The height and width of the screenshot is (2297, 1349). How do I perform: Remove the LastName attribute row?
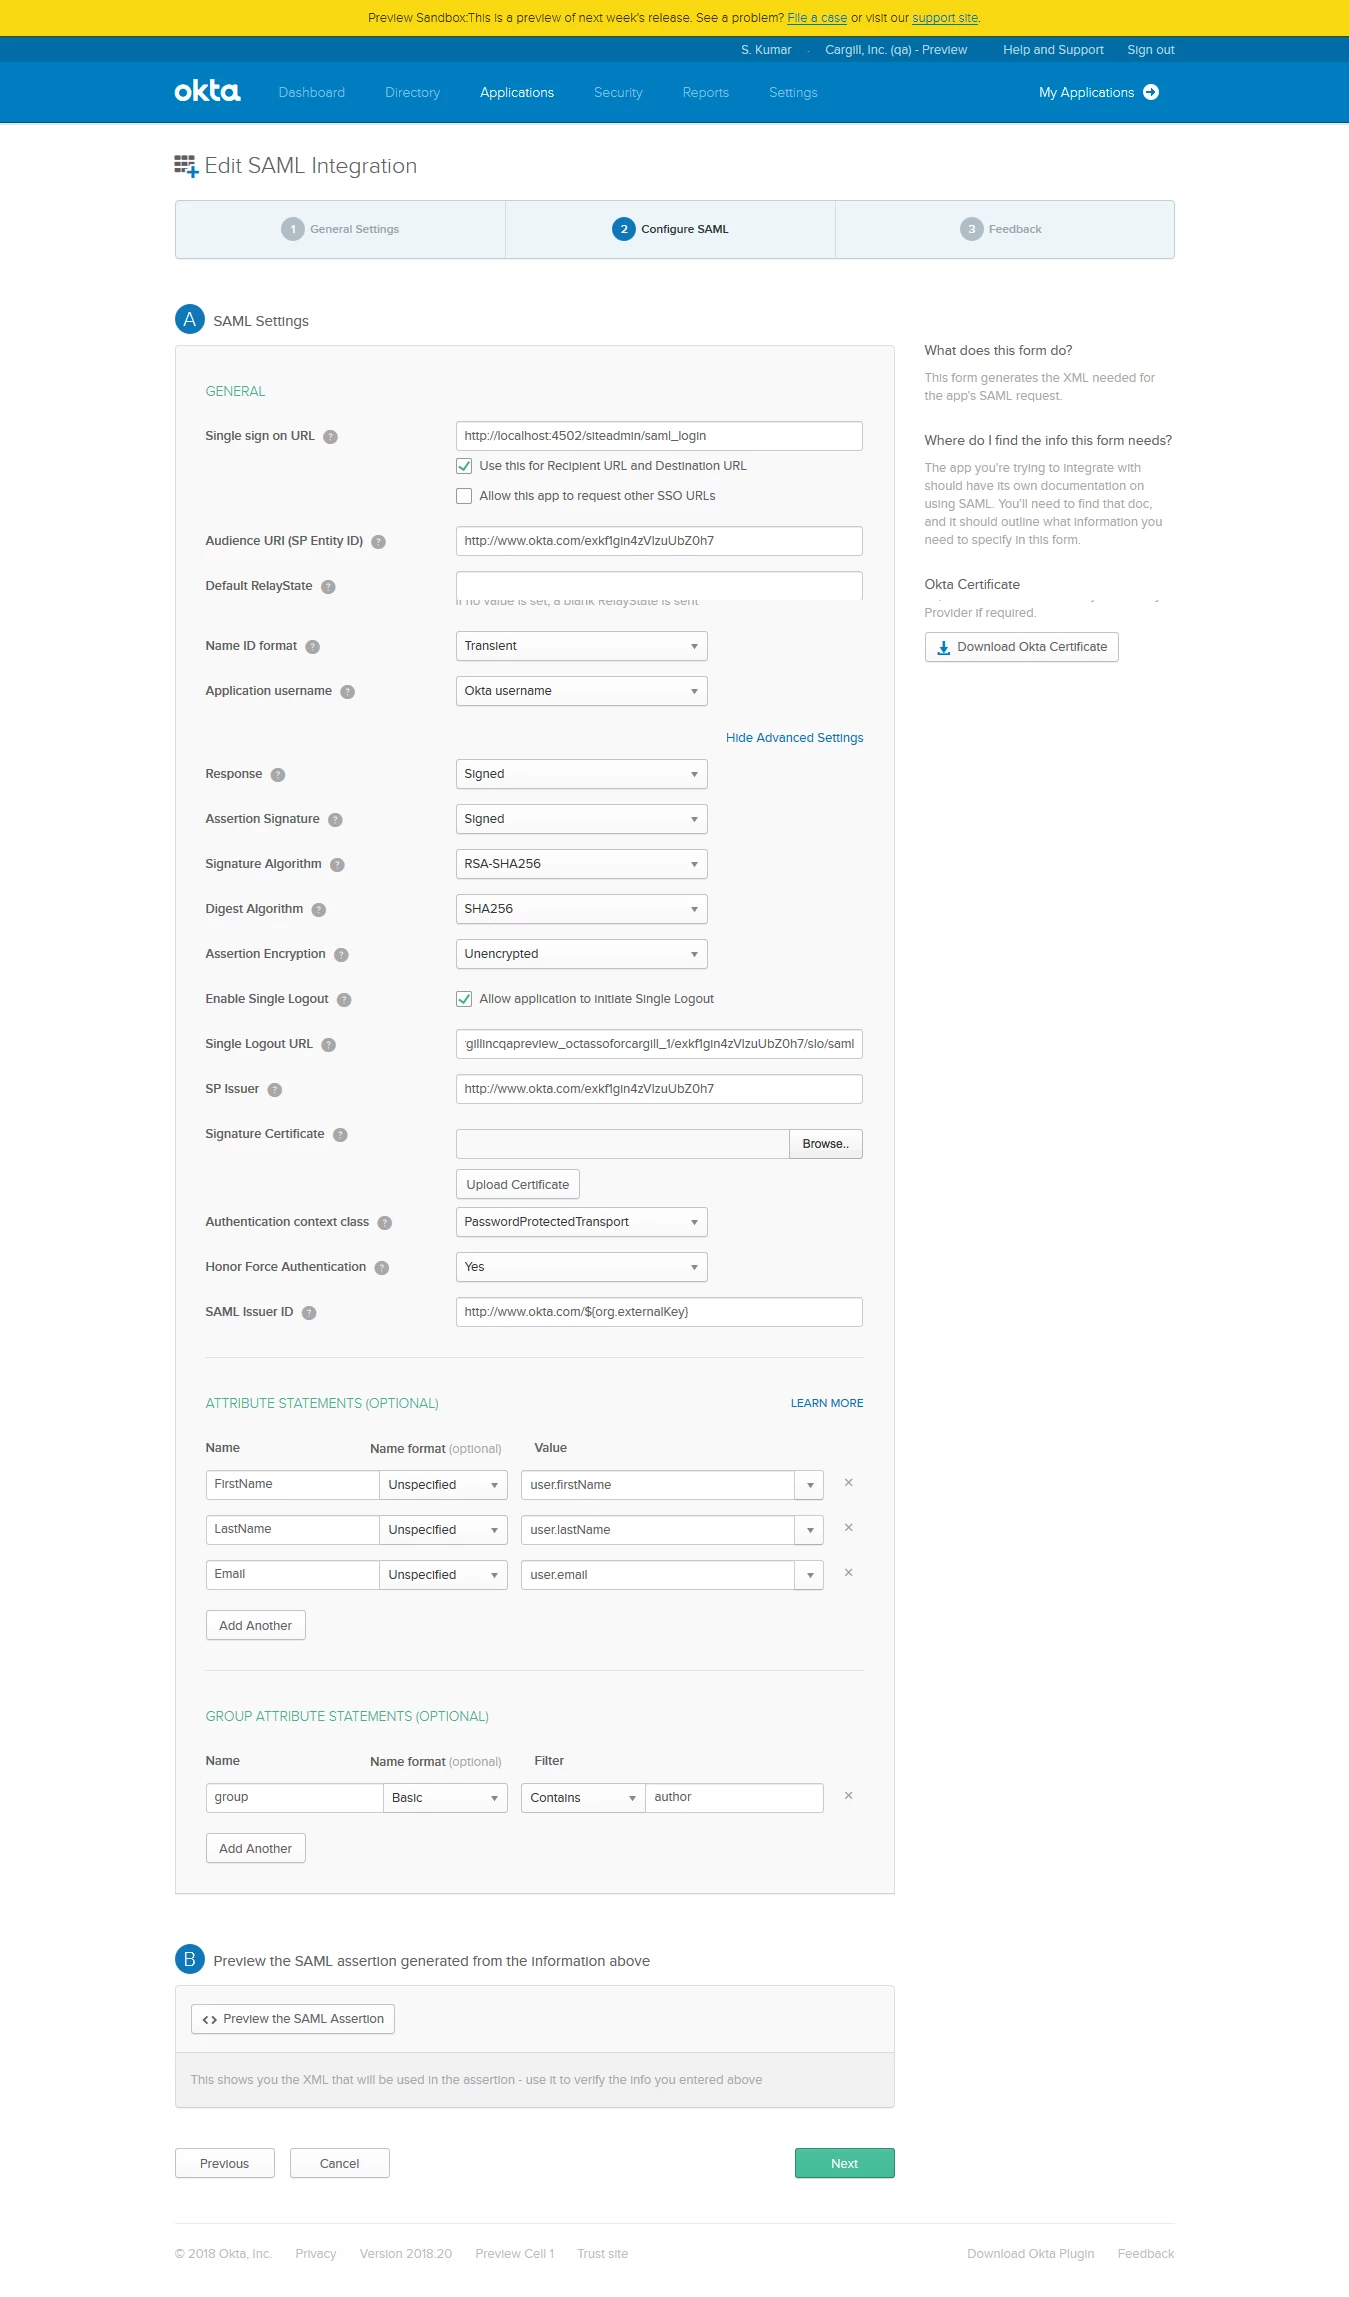[848, 1528]
